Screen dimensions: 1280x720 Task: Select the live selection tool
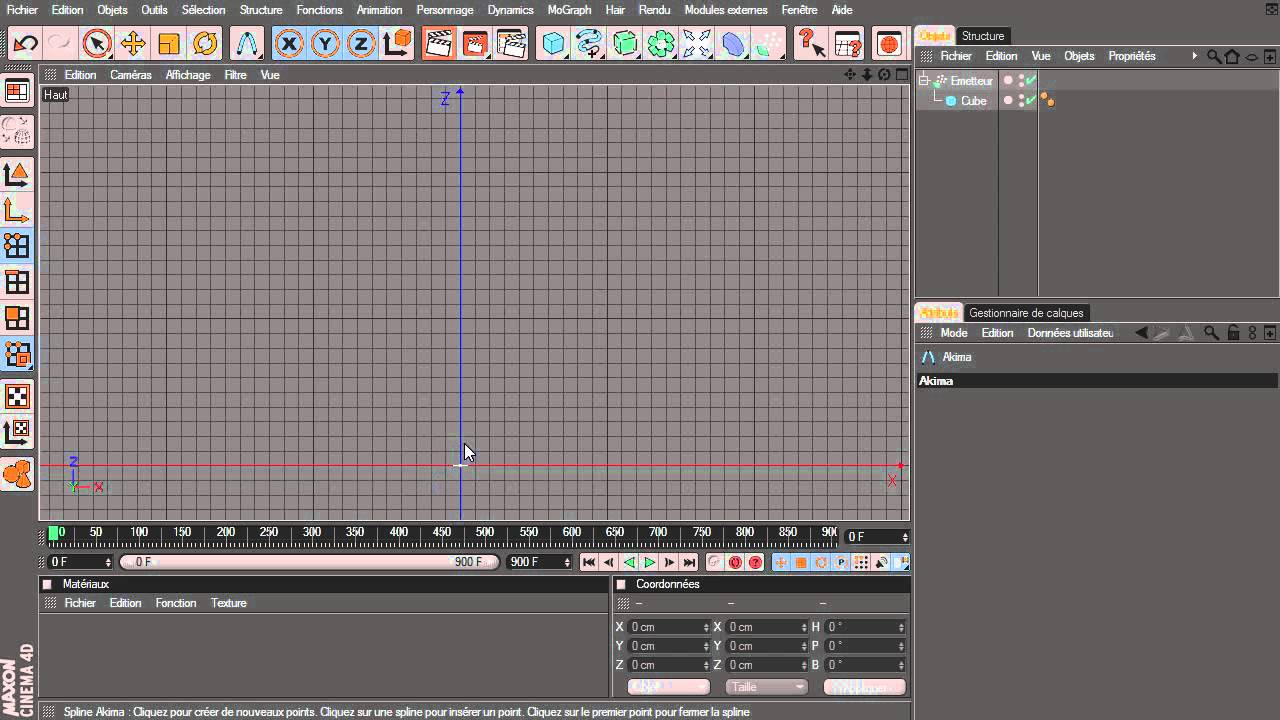pyautogui.click(x=97, y=44)
